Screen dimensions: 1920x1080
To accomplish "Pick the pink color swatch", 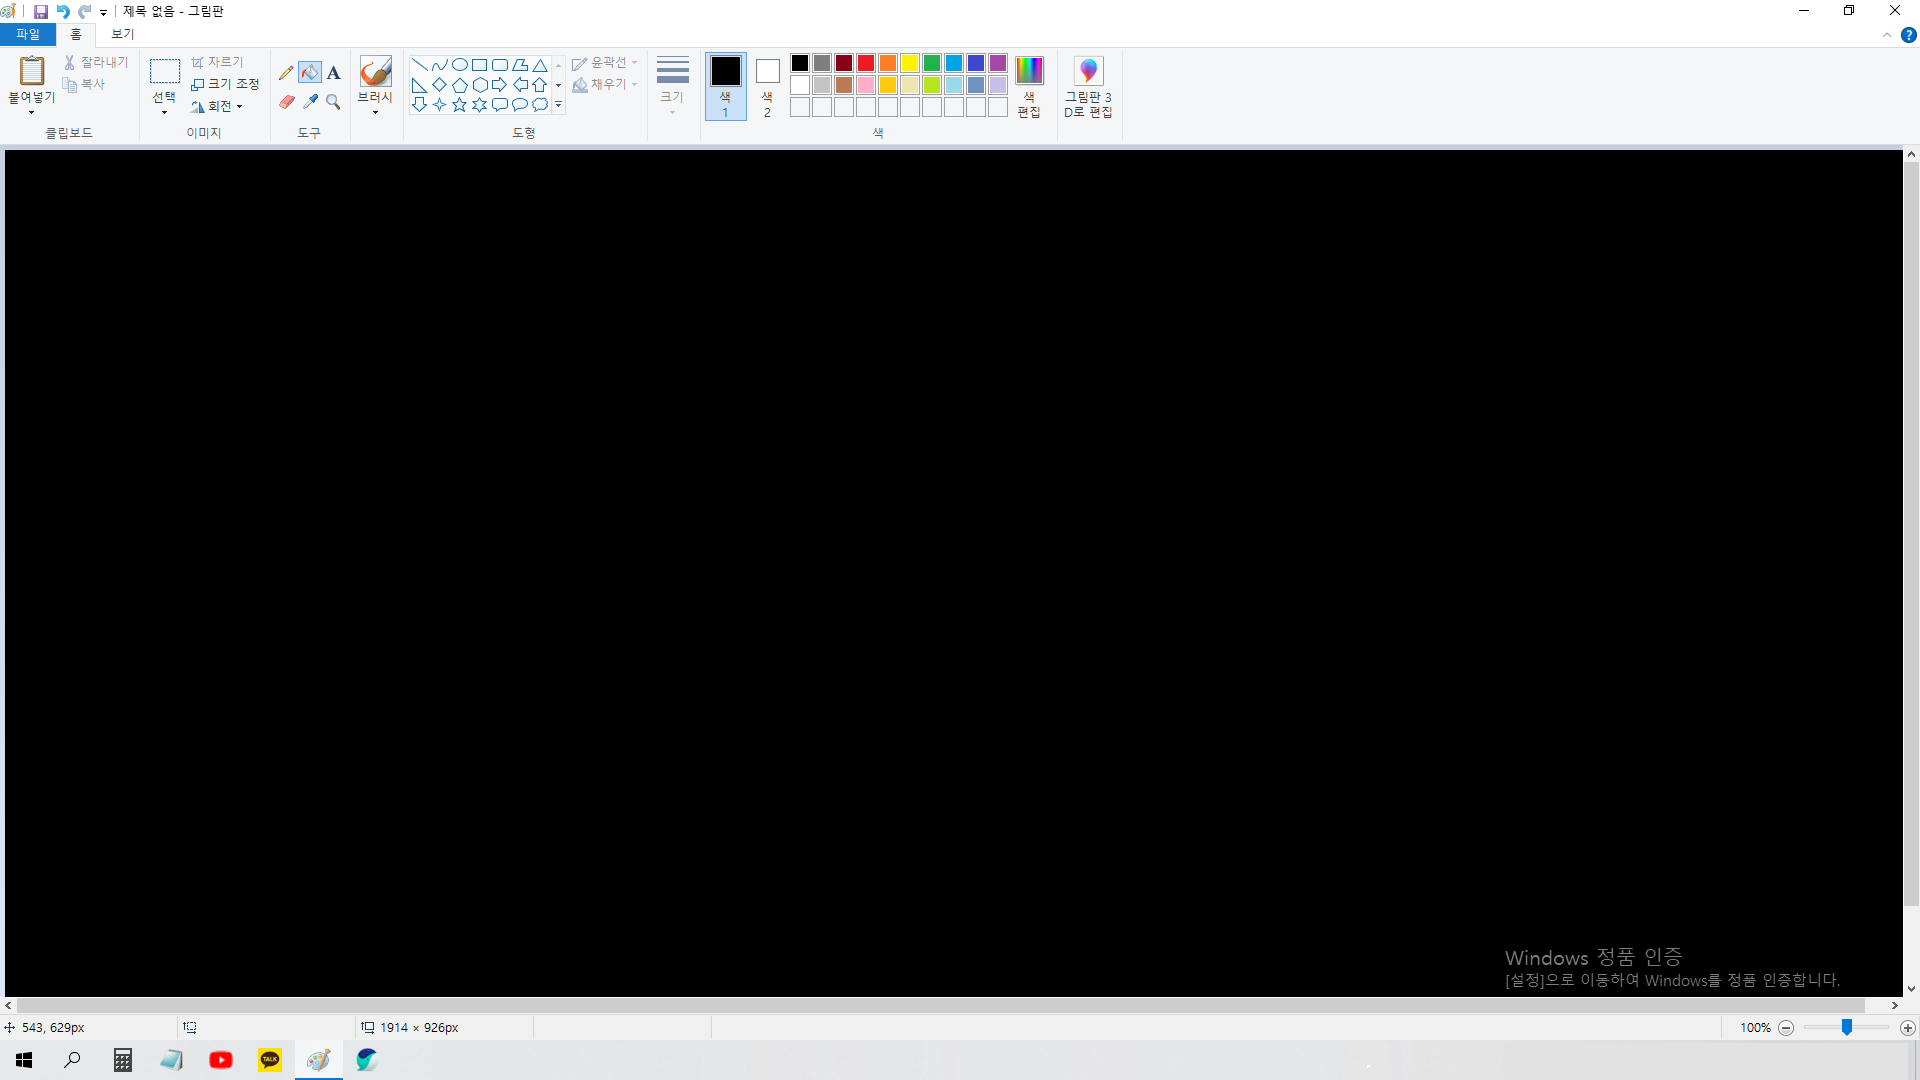I will coord(866,85).
